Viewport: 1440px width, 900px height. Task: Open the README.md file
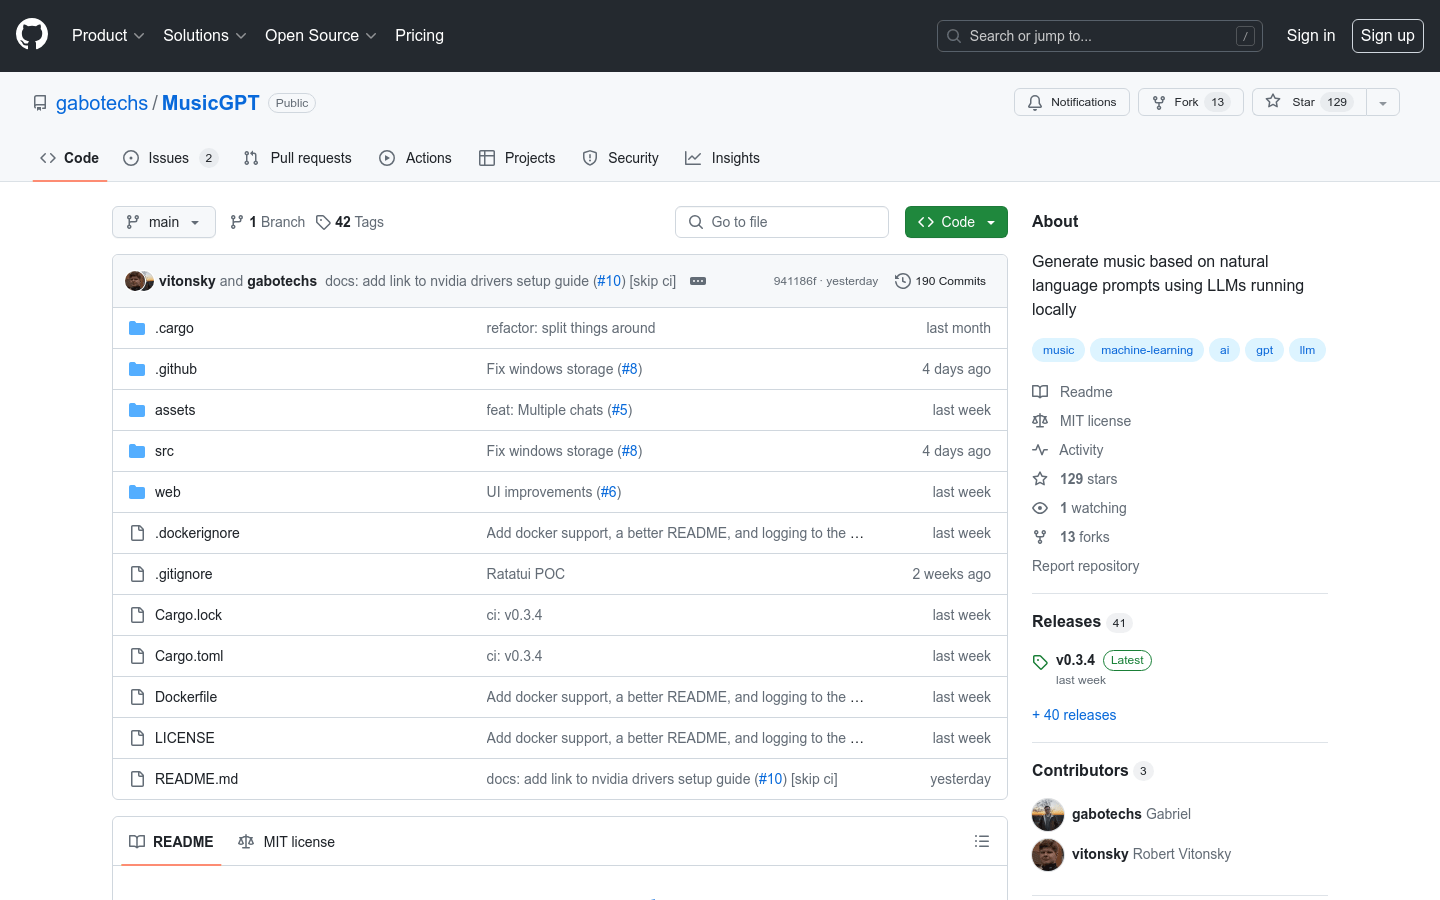(196, 779)
